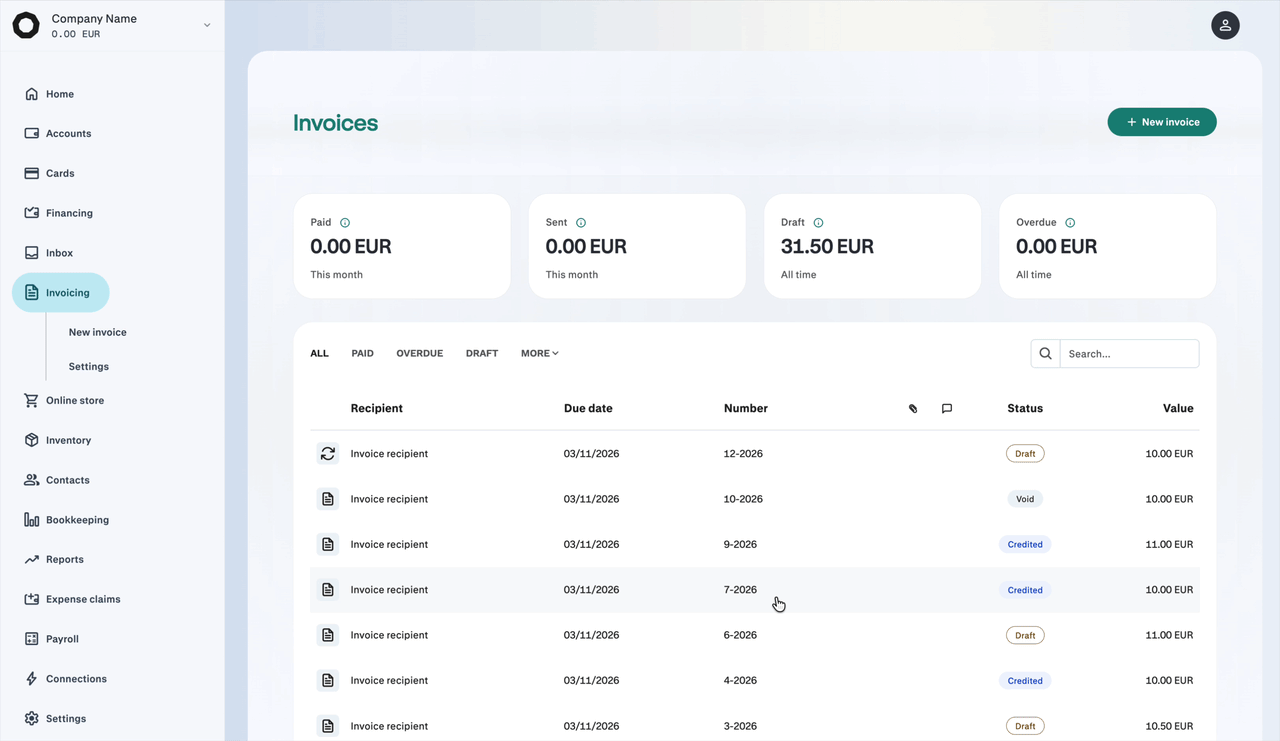
Task: Click the Paid info icon
Action: (x=345, y=223)
